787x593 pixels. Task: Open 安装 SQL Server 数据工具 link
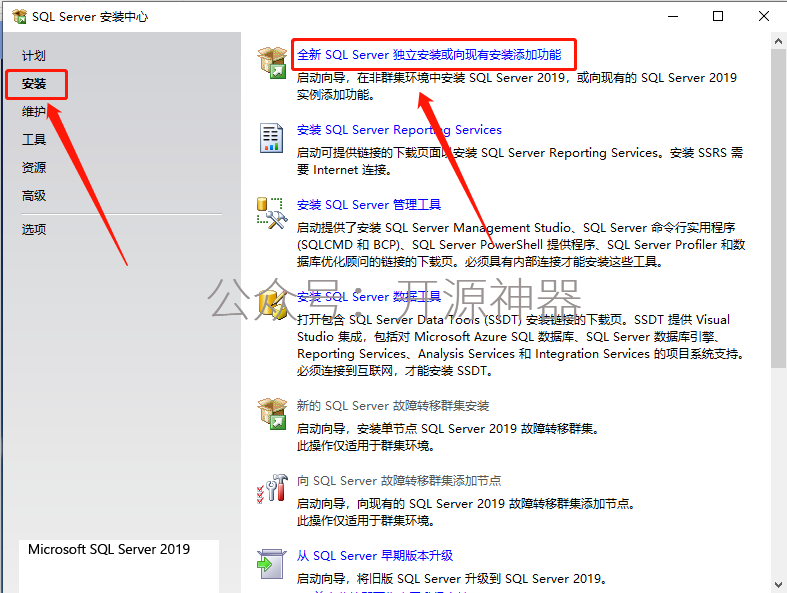[x=369, y=296]
